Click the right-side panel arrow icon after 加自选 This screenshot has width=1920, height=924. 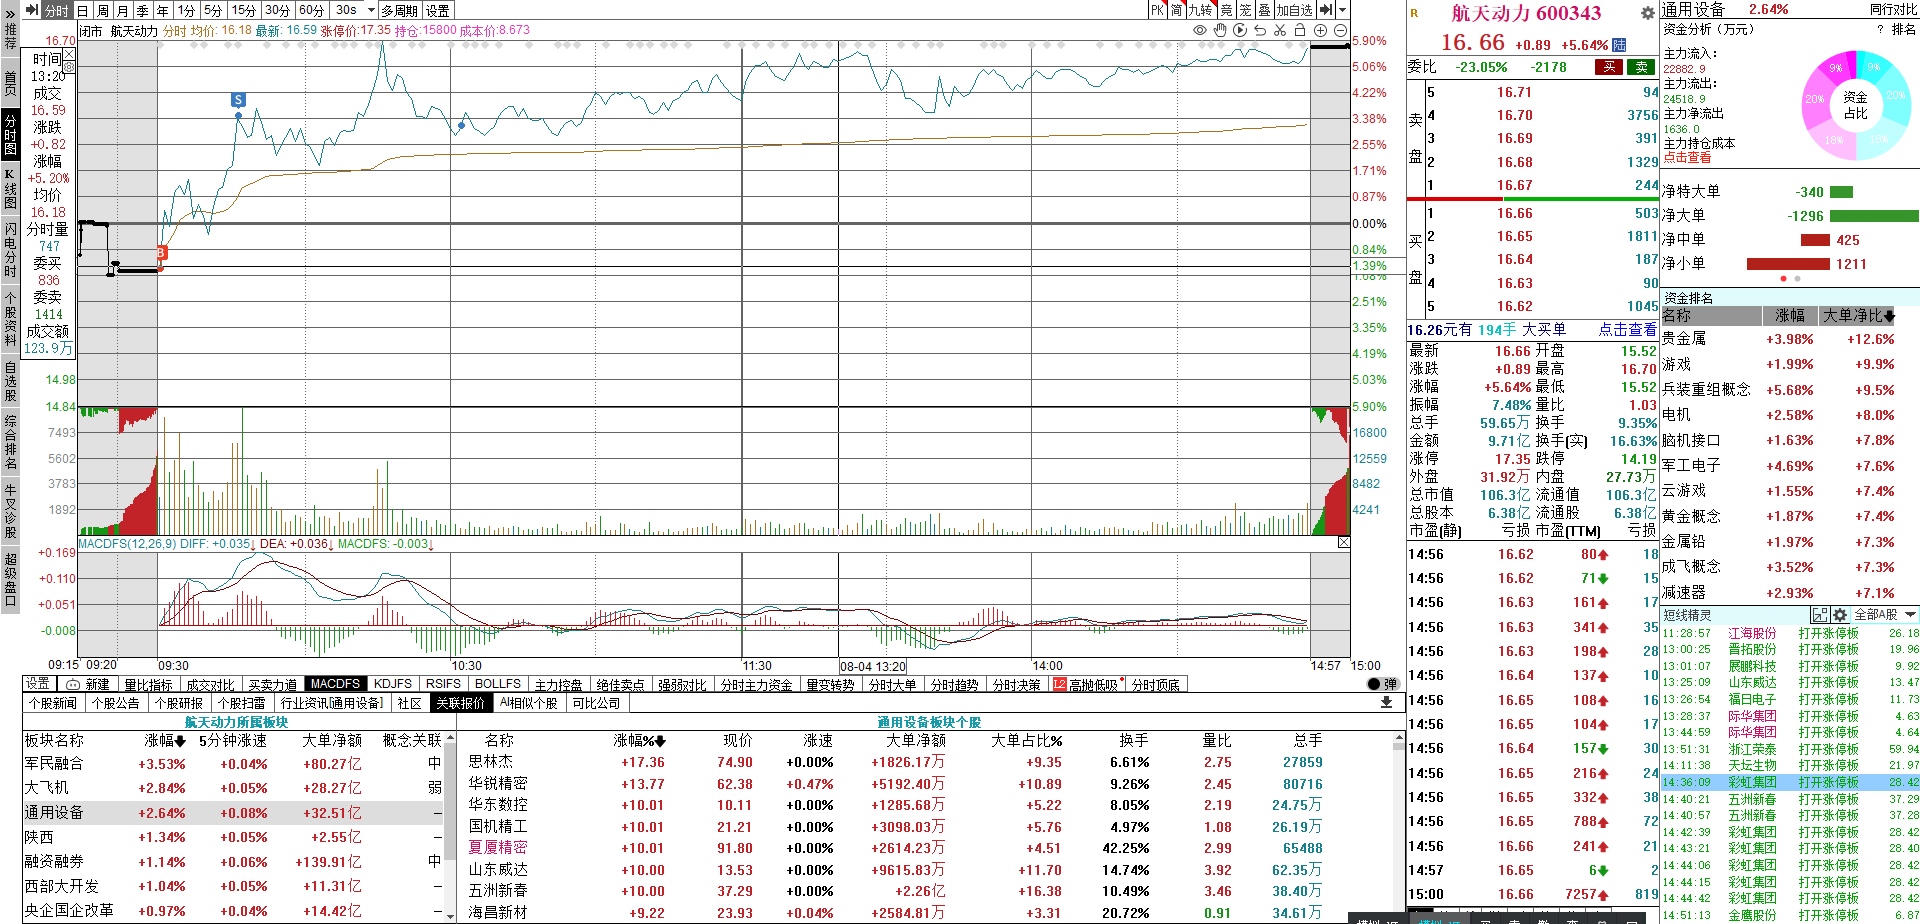point(1326,10)
